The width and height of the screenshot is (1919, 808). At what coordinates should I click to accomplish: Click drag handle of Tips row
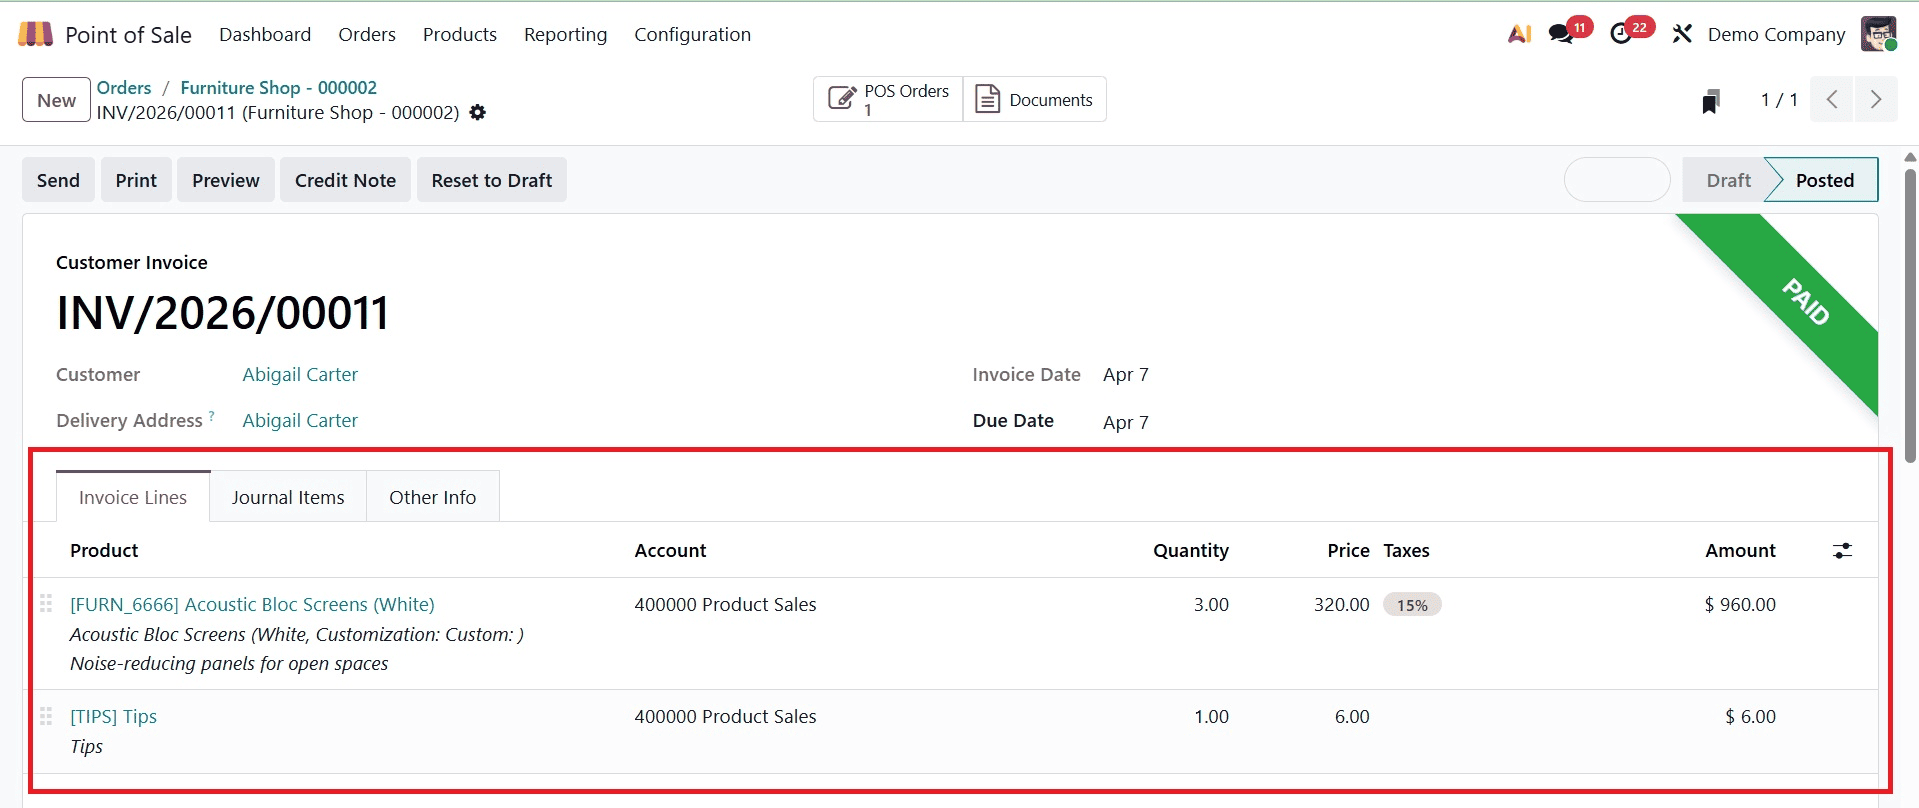tap(46, 716)
